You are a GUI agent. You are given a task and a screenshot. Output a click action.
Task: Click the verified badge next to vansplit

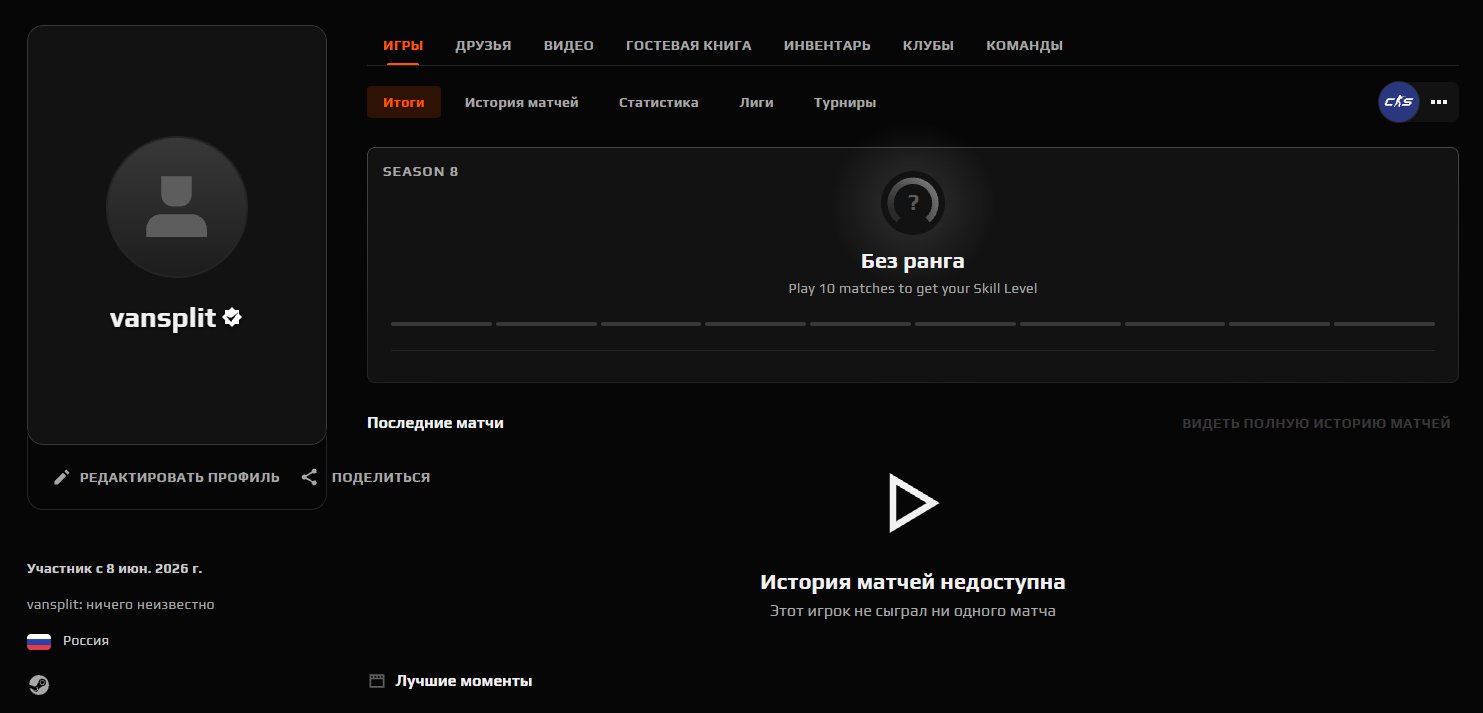(233, 318)
